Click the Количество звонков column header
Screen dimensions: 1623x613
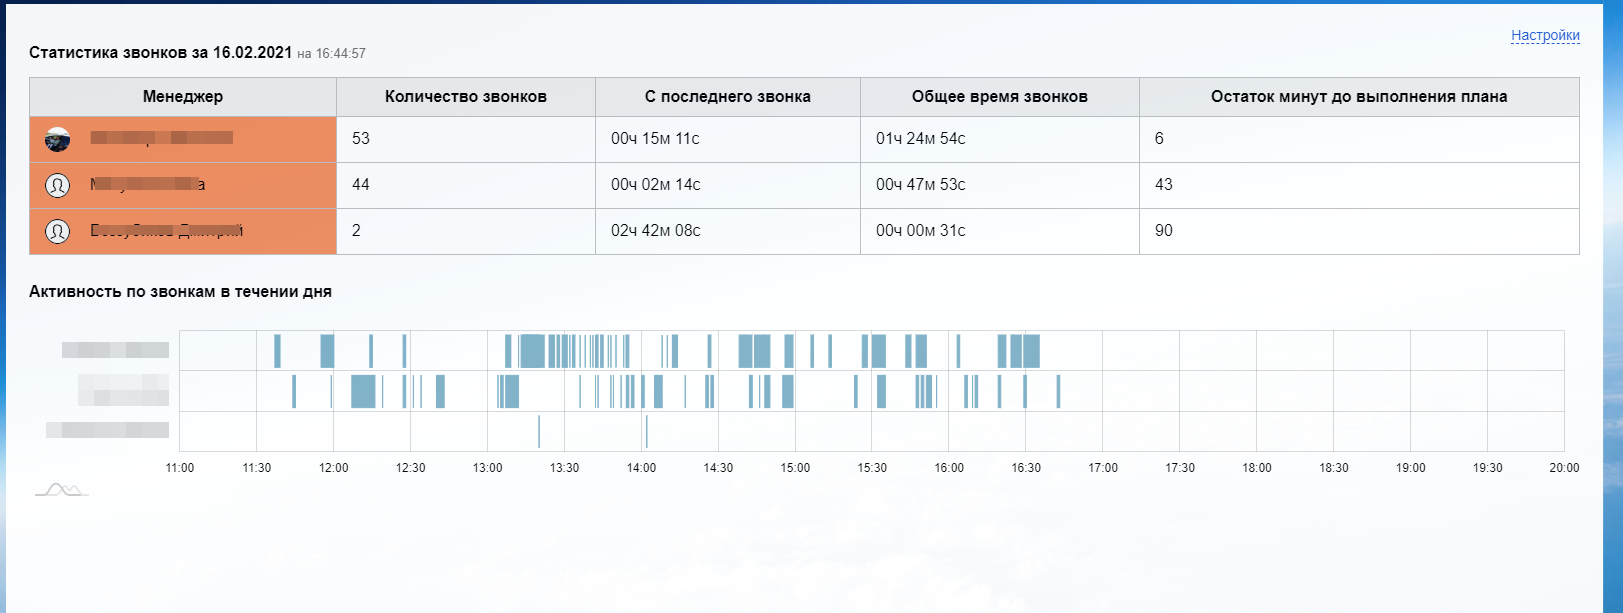click(466, 97)
